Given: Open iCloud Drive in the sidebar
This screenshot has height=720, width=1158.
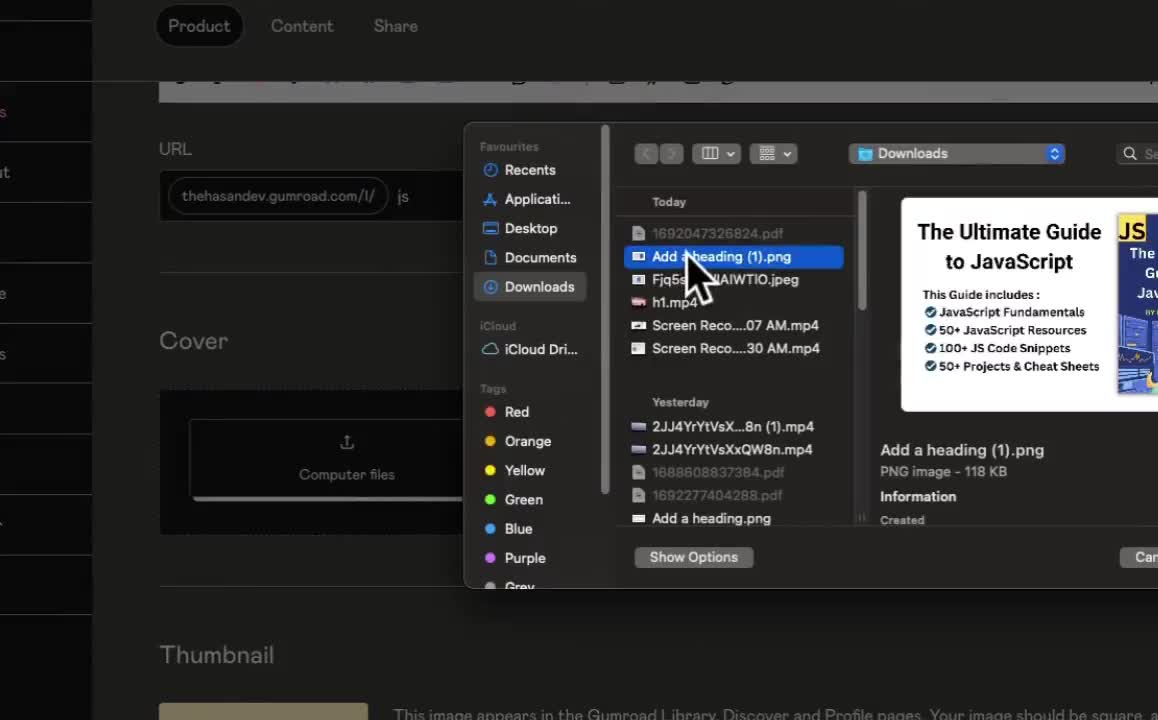Looking at the screenshot, I should [540, 349].
